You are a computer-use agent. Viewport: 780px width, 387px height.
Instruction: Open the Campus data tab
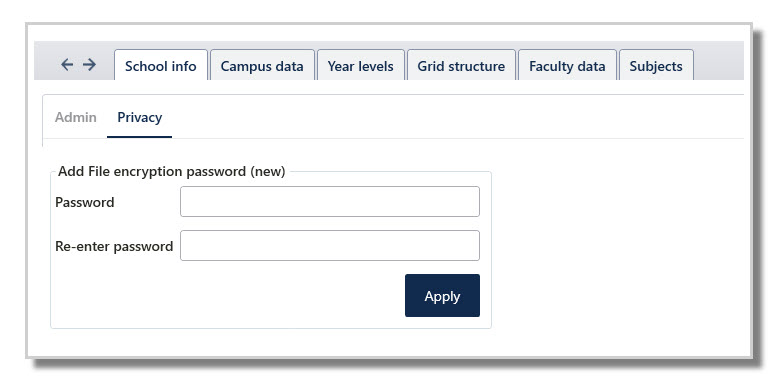(x=262, y=65)
